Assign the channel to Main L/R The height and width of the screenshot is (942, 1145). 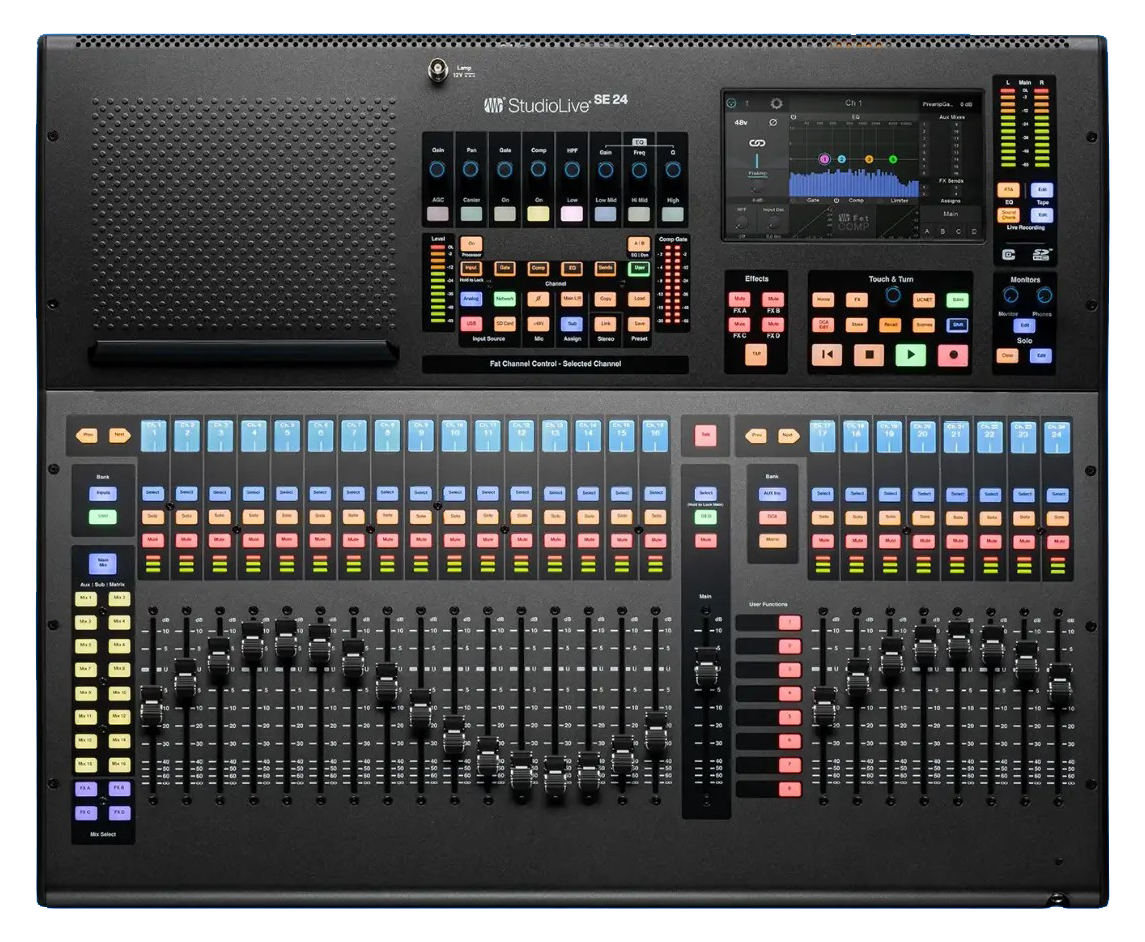(572, 299)
